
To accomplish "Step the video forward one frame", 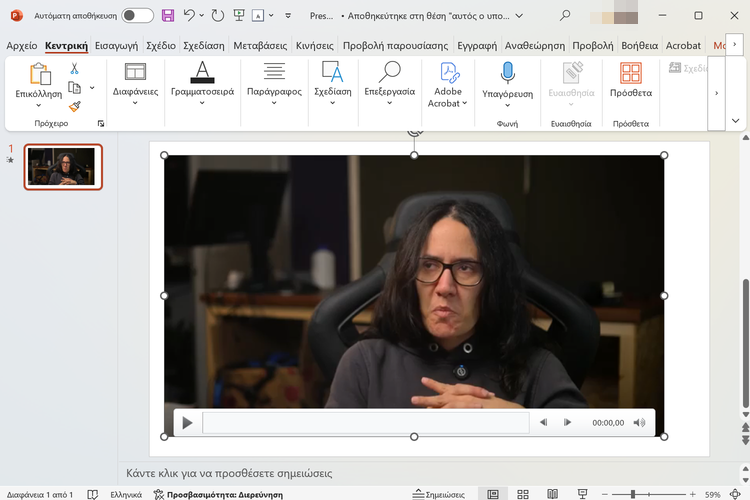I will coord(567,422).
